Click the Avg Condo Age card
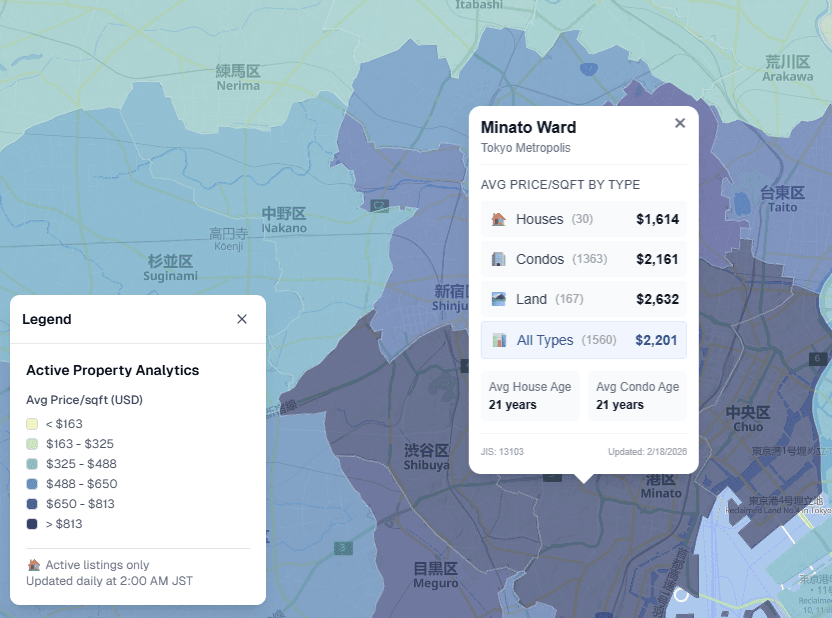The height and width of the screenshot is (618, 832). click(636, 395)
